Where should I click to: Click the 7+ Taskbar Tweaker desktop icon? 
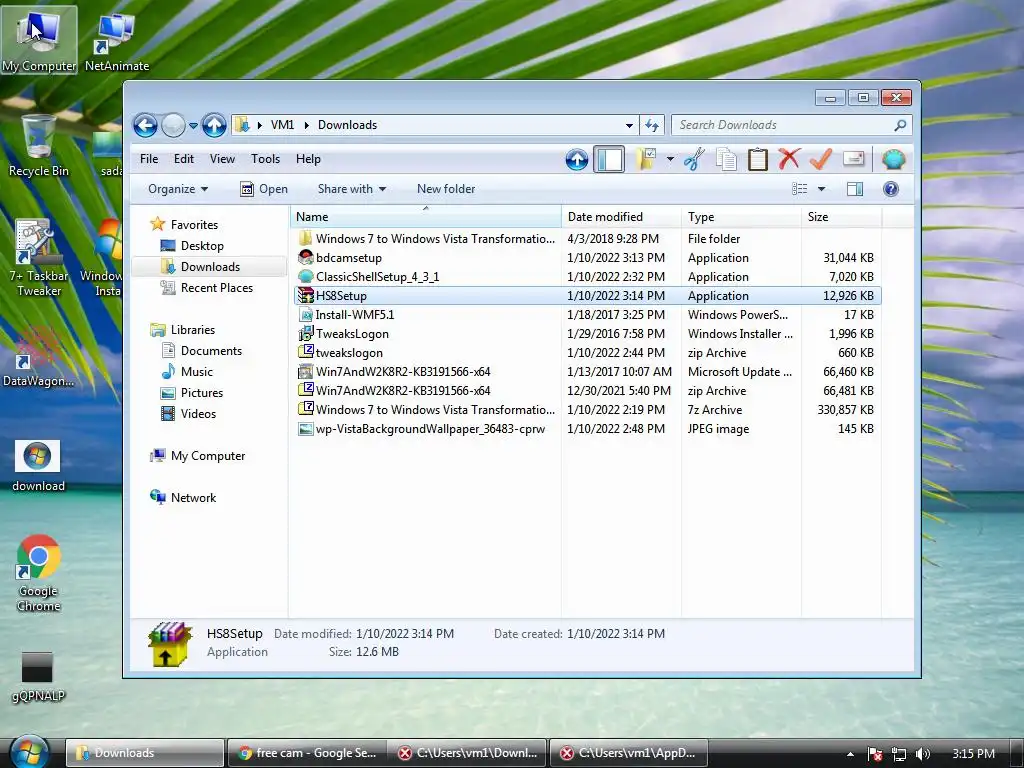(39, 258)
